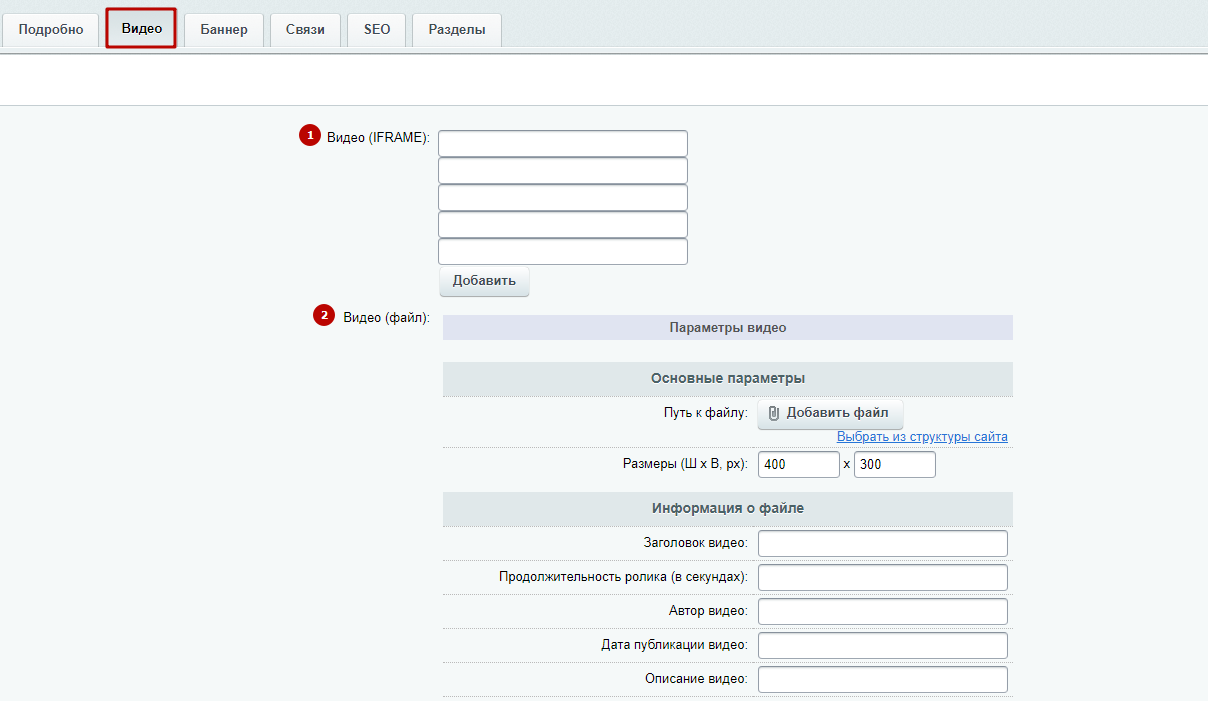Click the Продолжительность ролика input field

883,578
